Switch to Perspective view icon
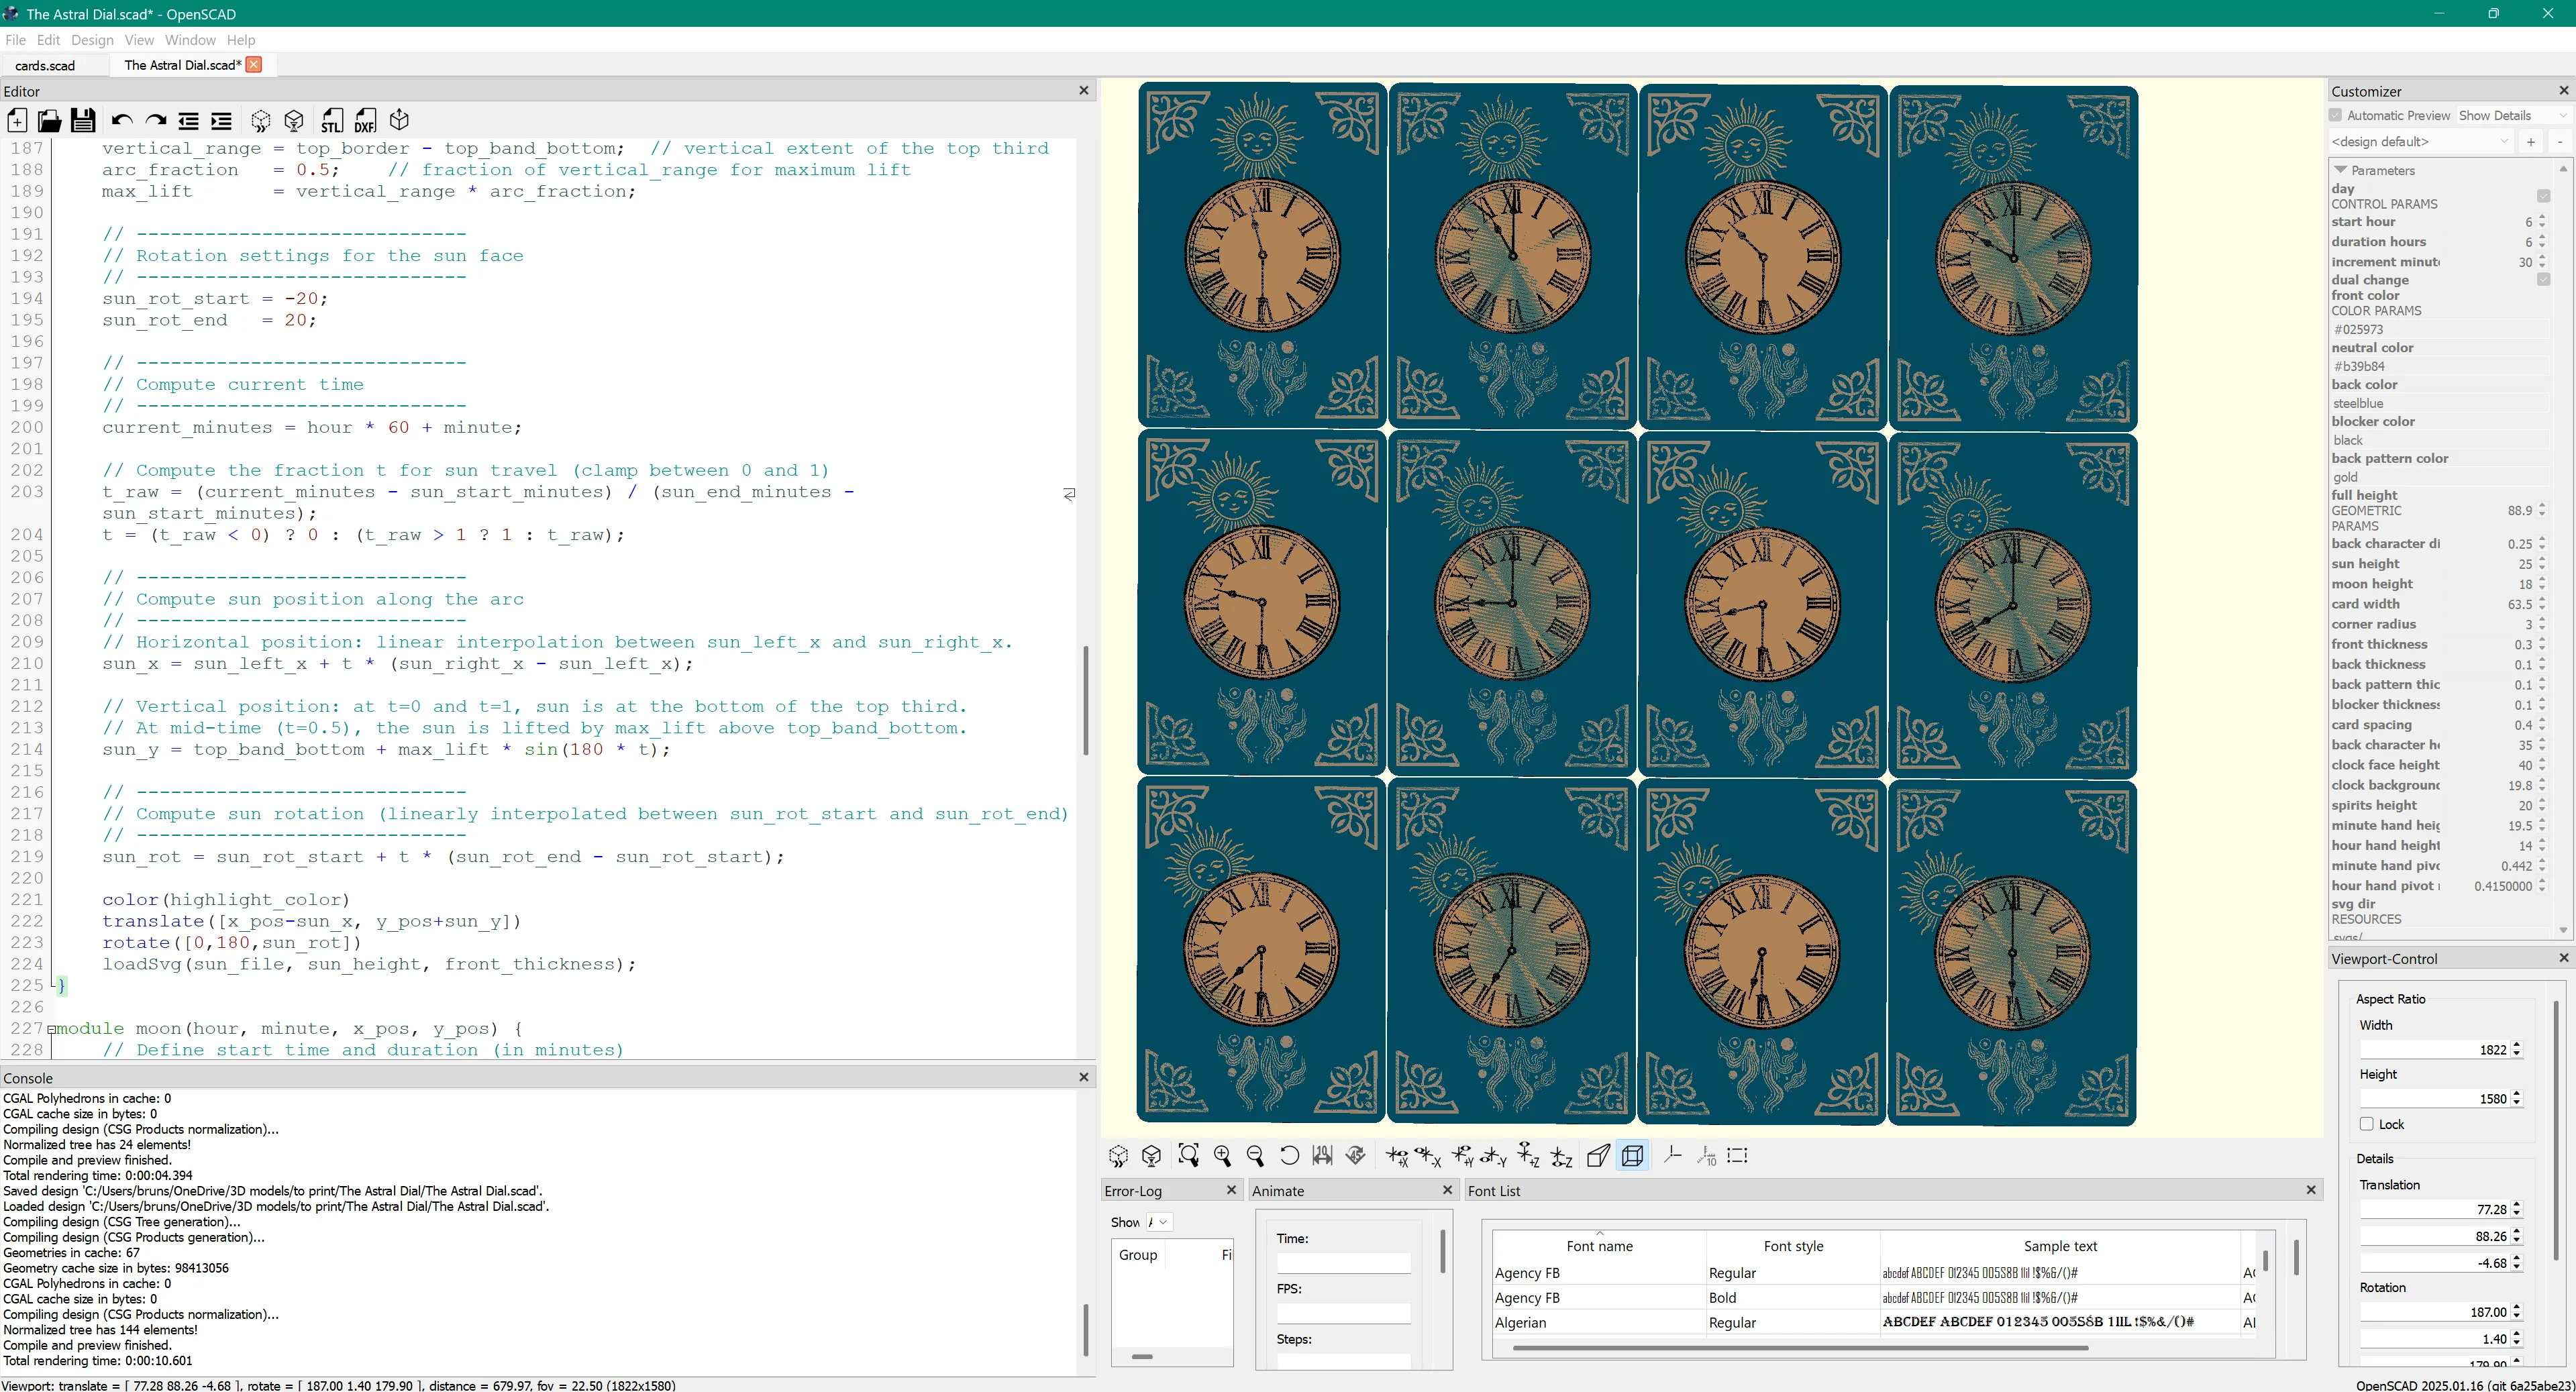The height and width of the screenshot is (1392, 2576). 1598,1156
